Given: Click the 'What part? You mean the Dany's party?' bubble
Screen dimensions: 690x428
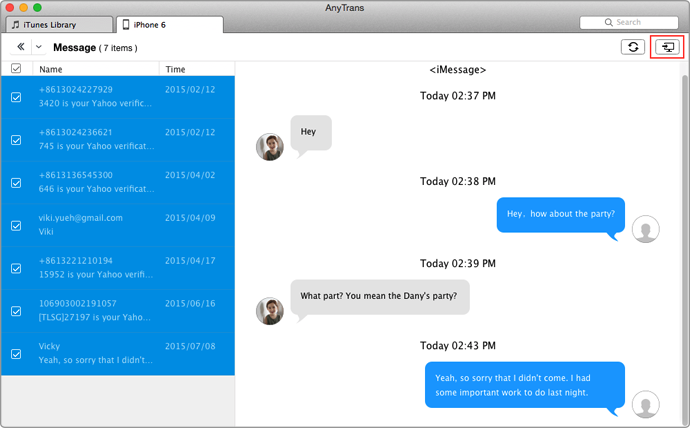Looking at the screenshot, I should pyautogui.click(x=380, y=297).
